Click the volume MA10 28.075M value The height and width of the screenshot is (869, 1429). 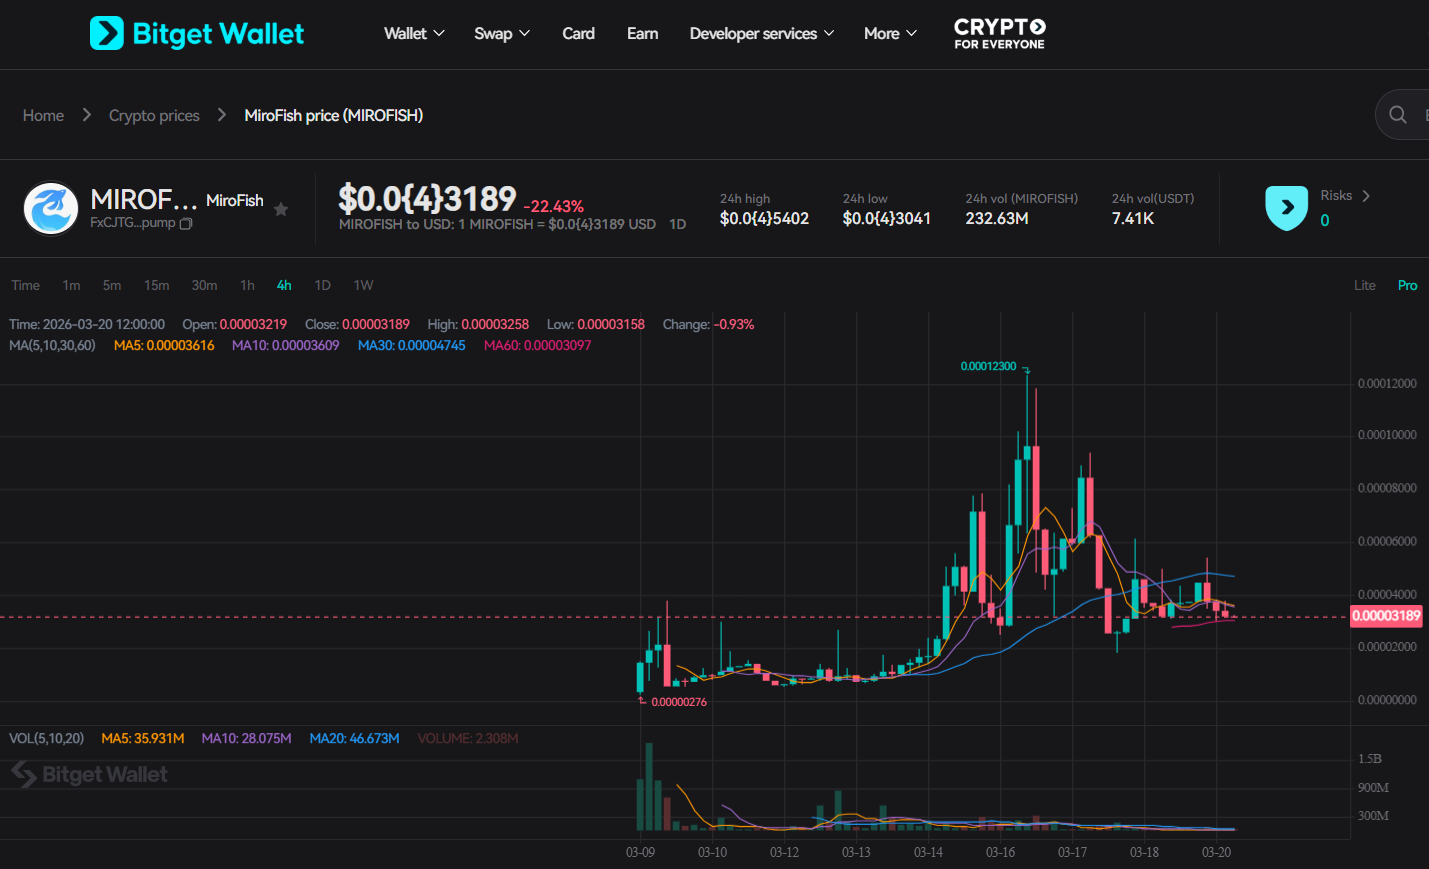(x=247, y=738)
